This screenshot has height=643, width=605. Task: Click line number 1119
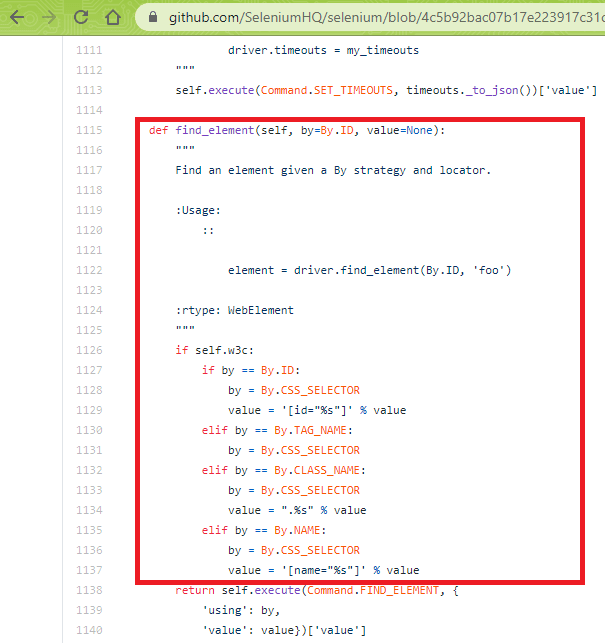[x=89, y=210]
